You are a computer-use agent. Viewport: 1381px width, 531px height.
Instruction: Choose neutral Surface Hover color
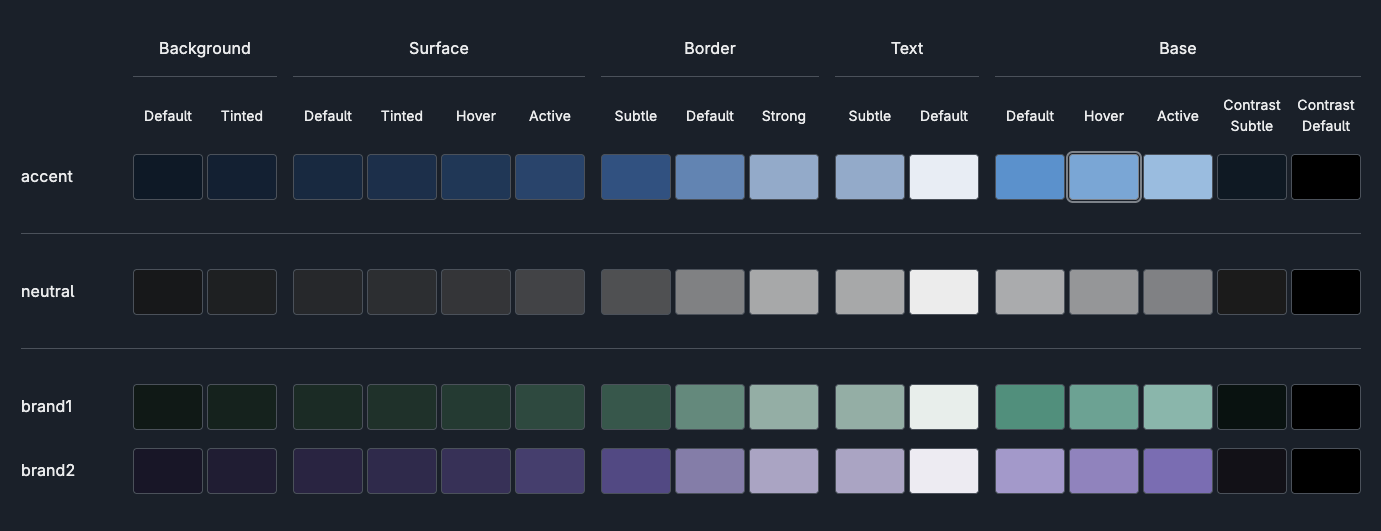coord(476,292)
